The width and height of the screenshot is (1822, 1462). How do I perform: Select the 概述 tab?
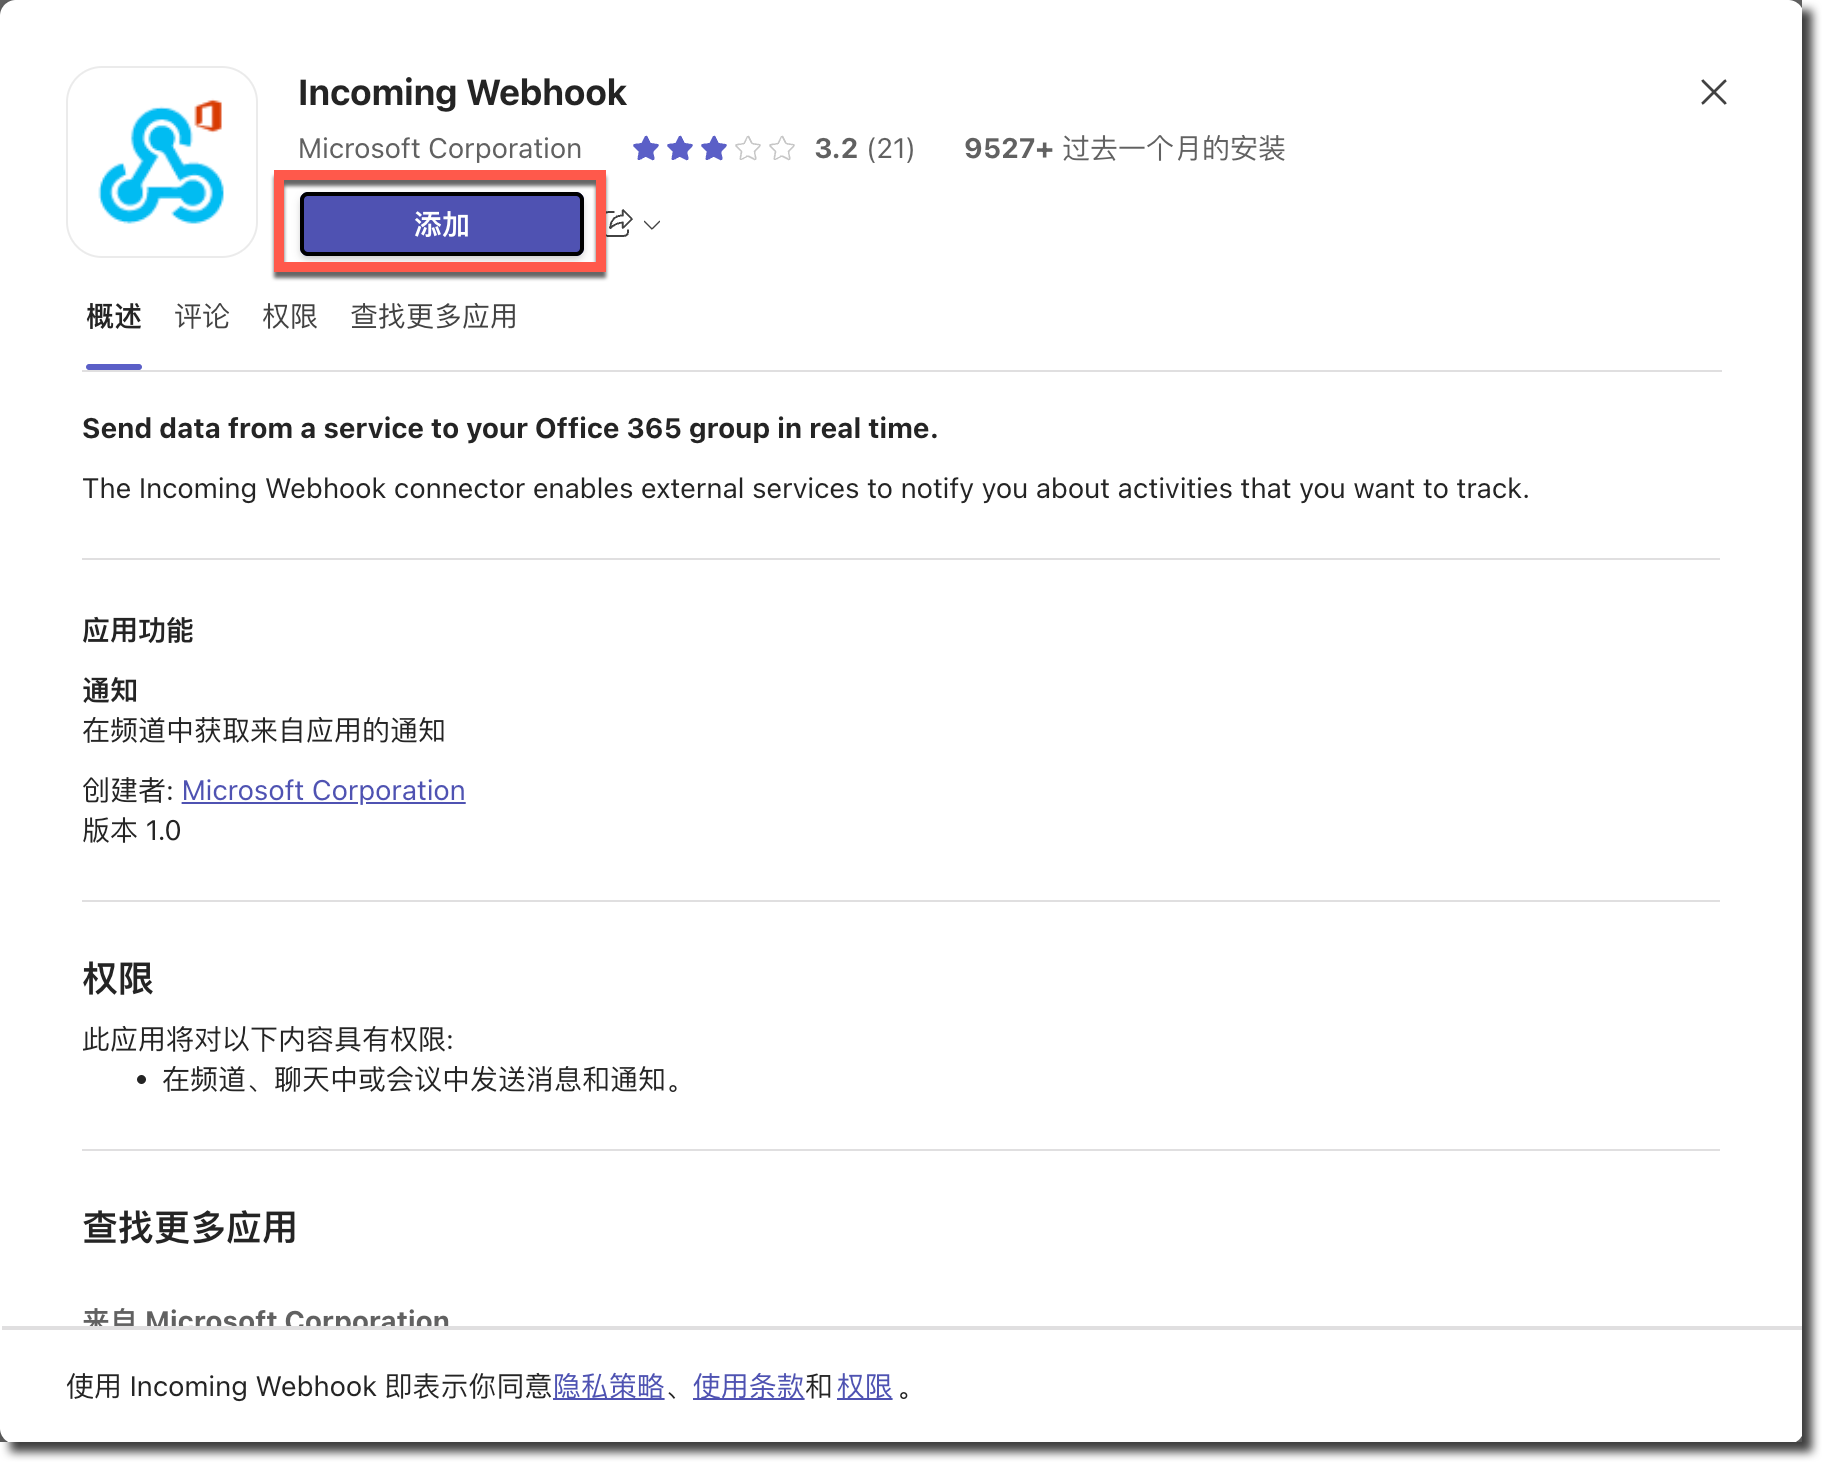pos(113,317)
